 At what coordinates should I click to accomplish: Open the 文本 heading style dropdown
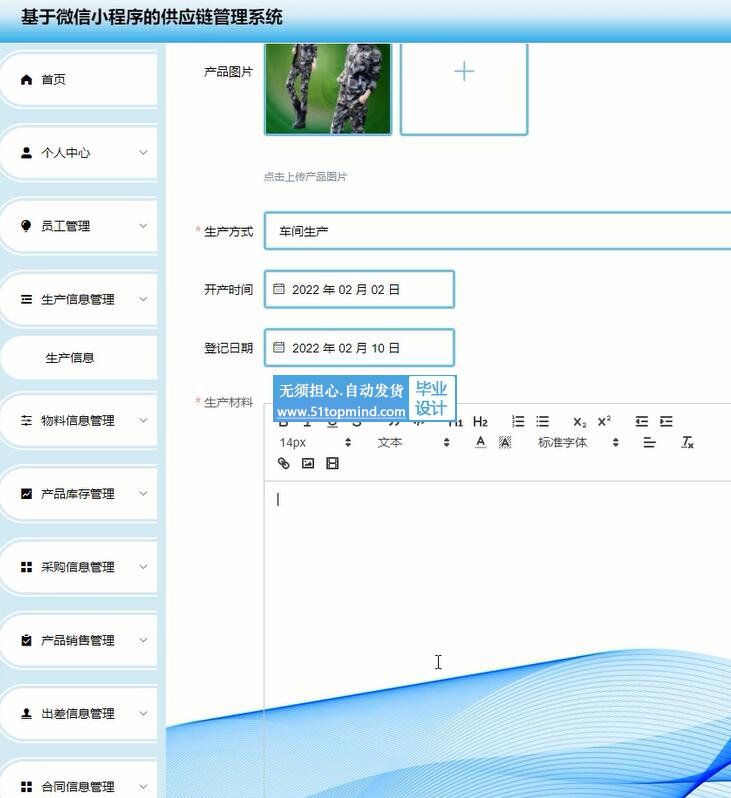click(413, 442)
